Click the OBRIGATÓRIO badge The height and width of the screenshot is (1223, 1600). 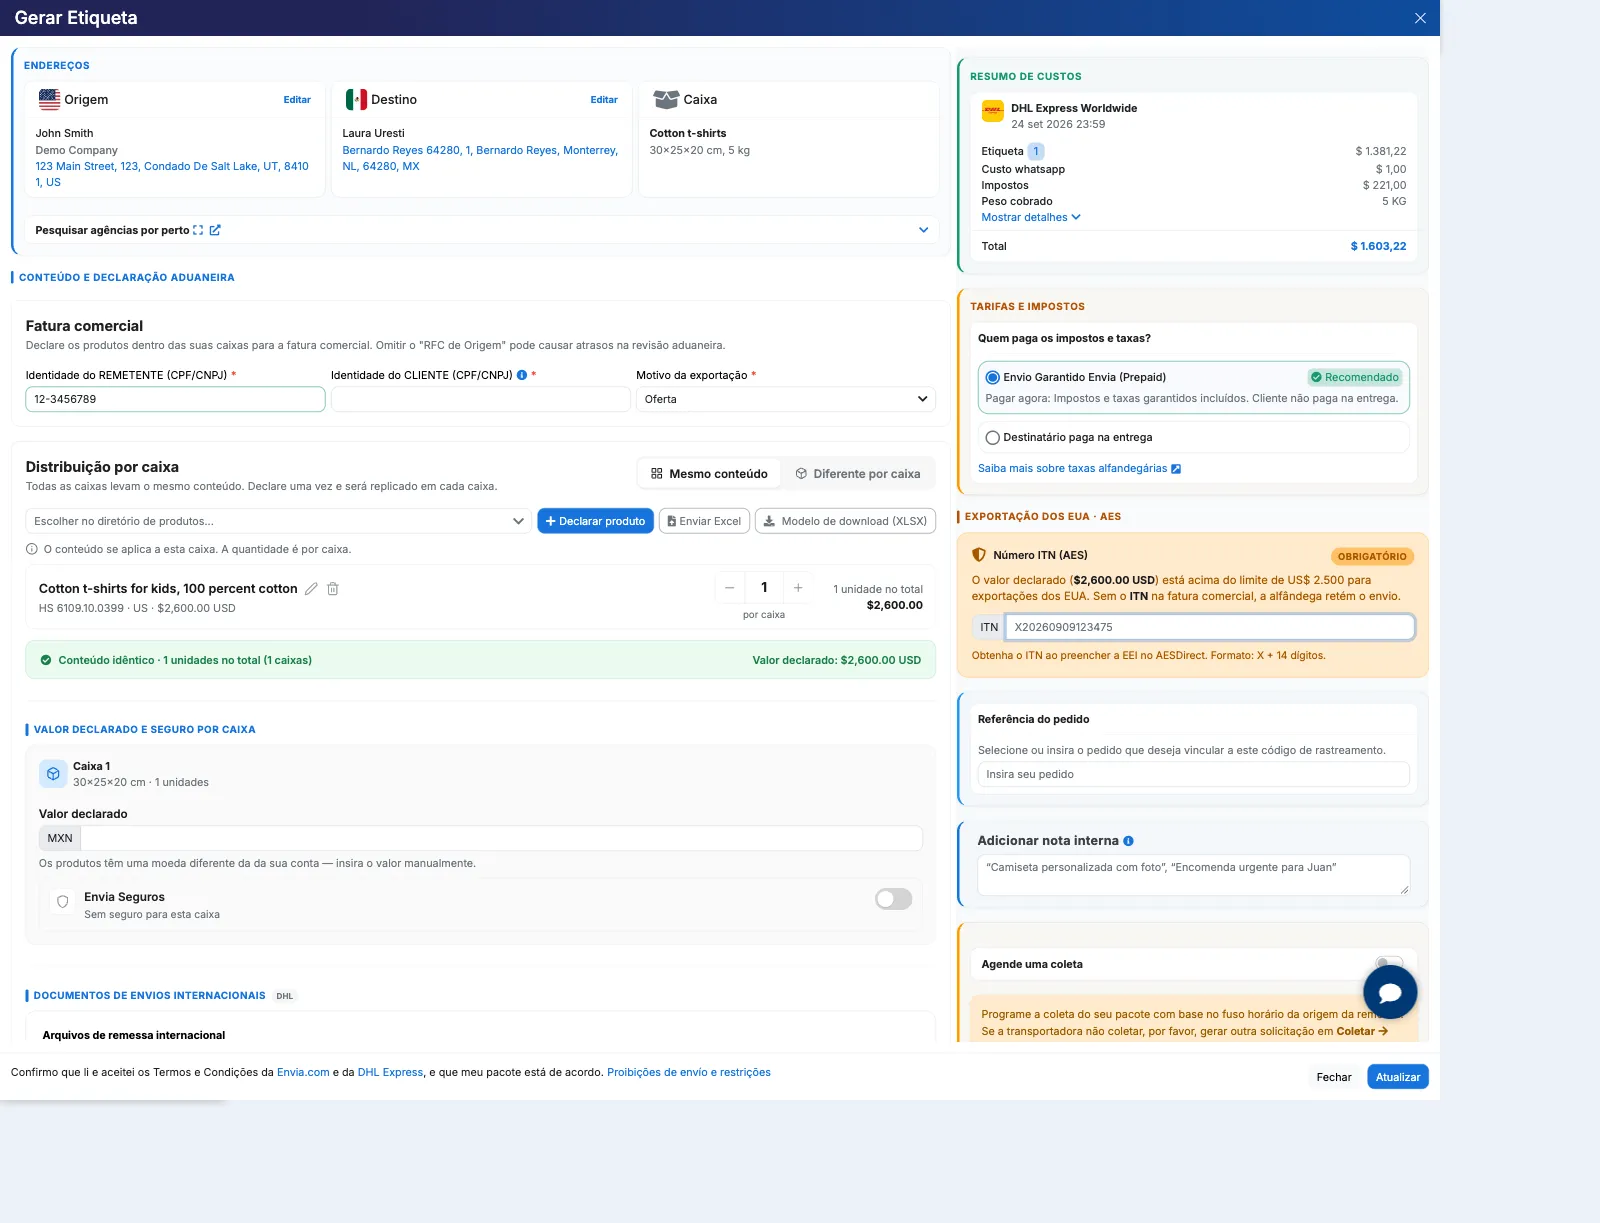[1372, 557]
